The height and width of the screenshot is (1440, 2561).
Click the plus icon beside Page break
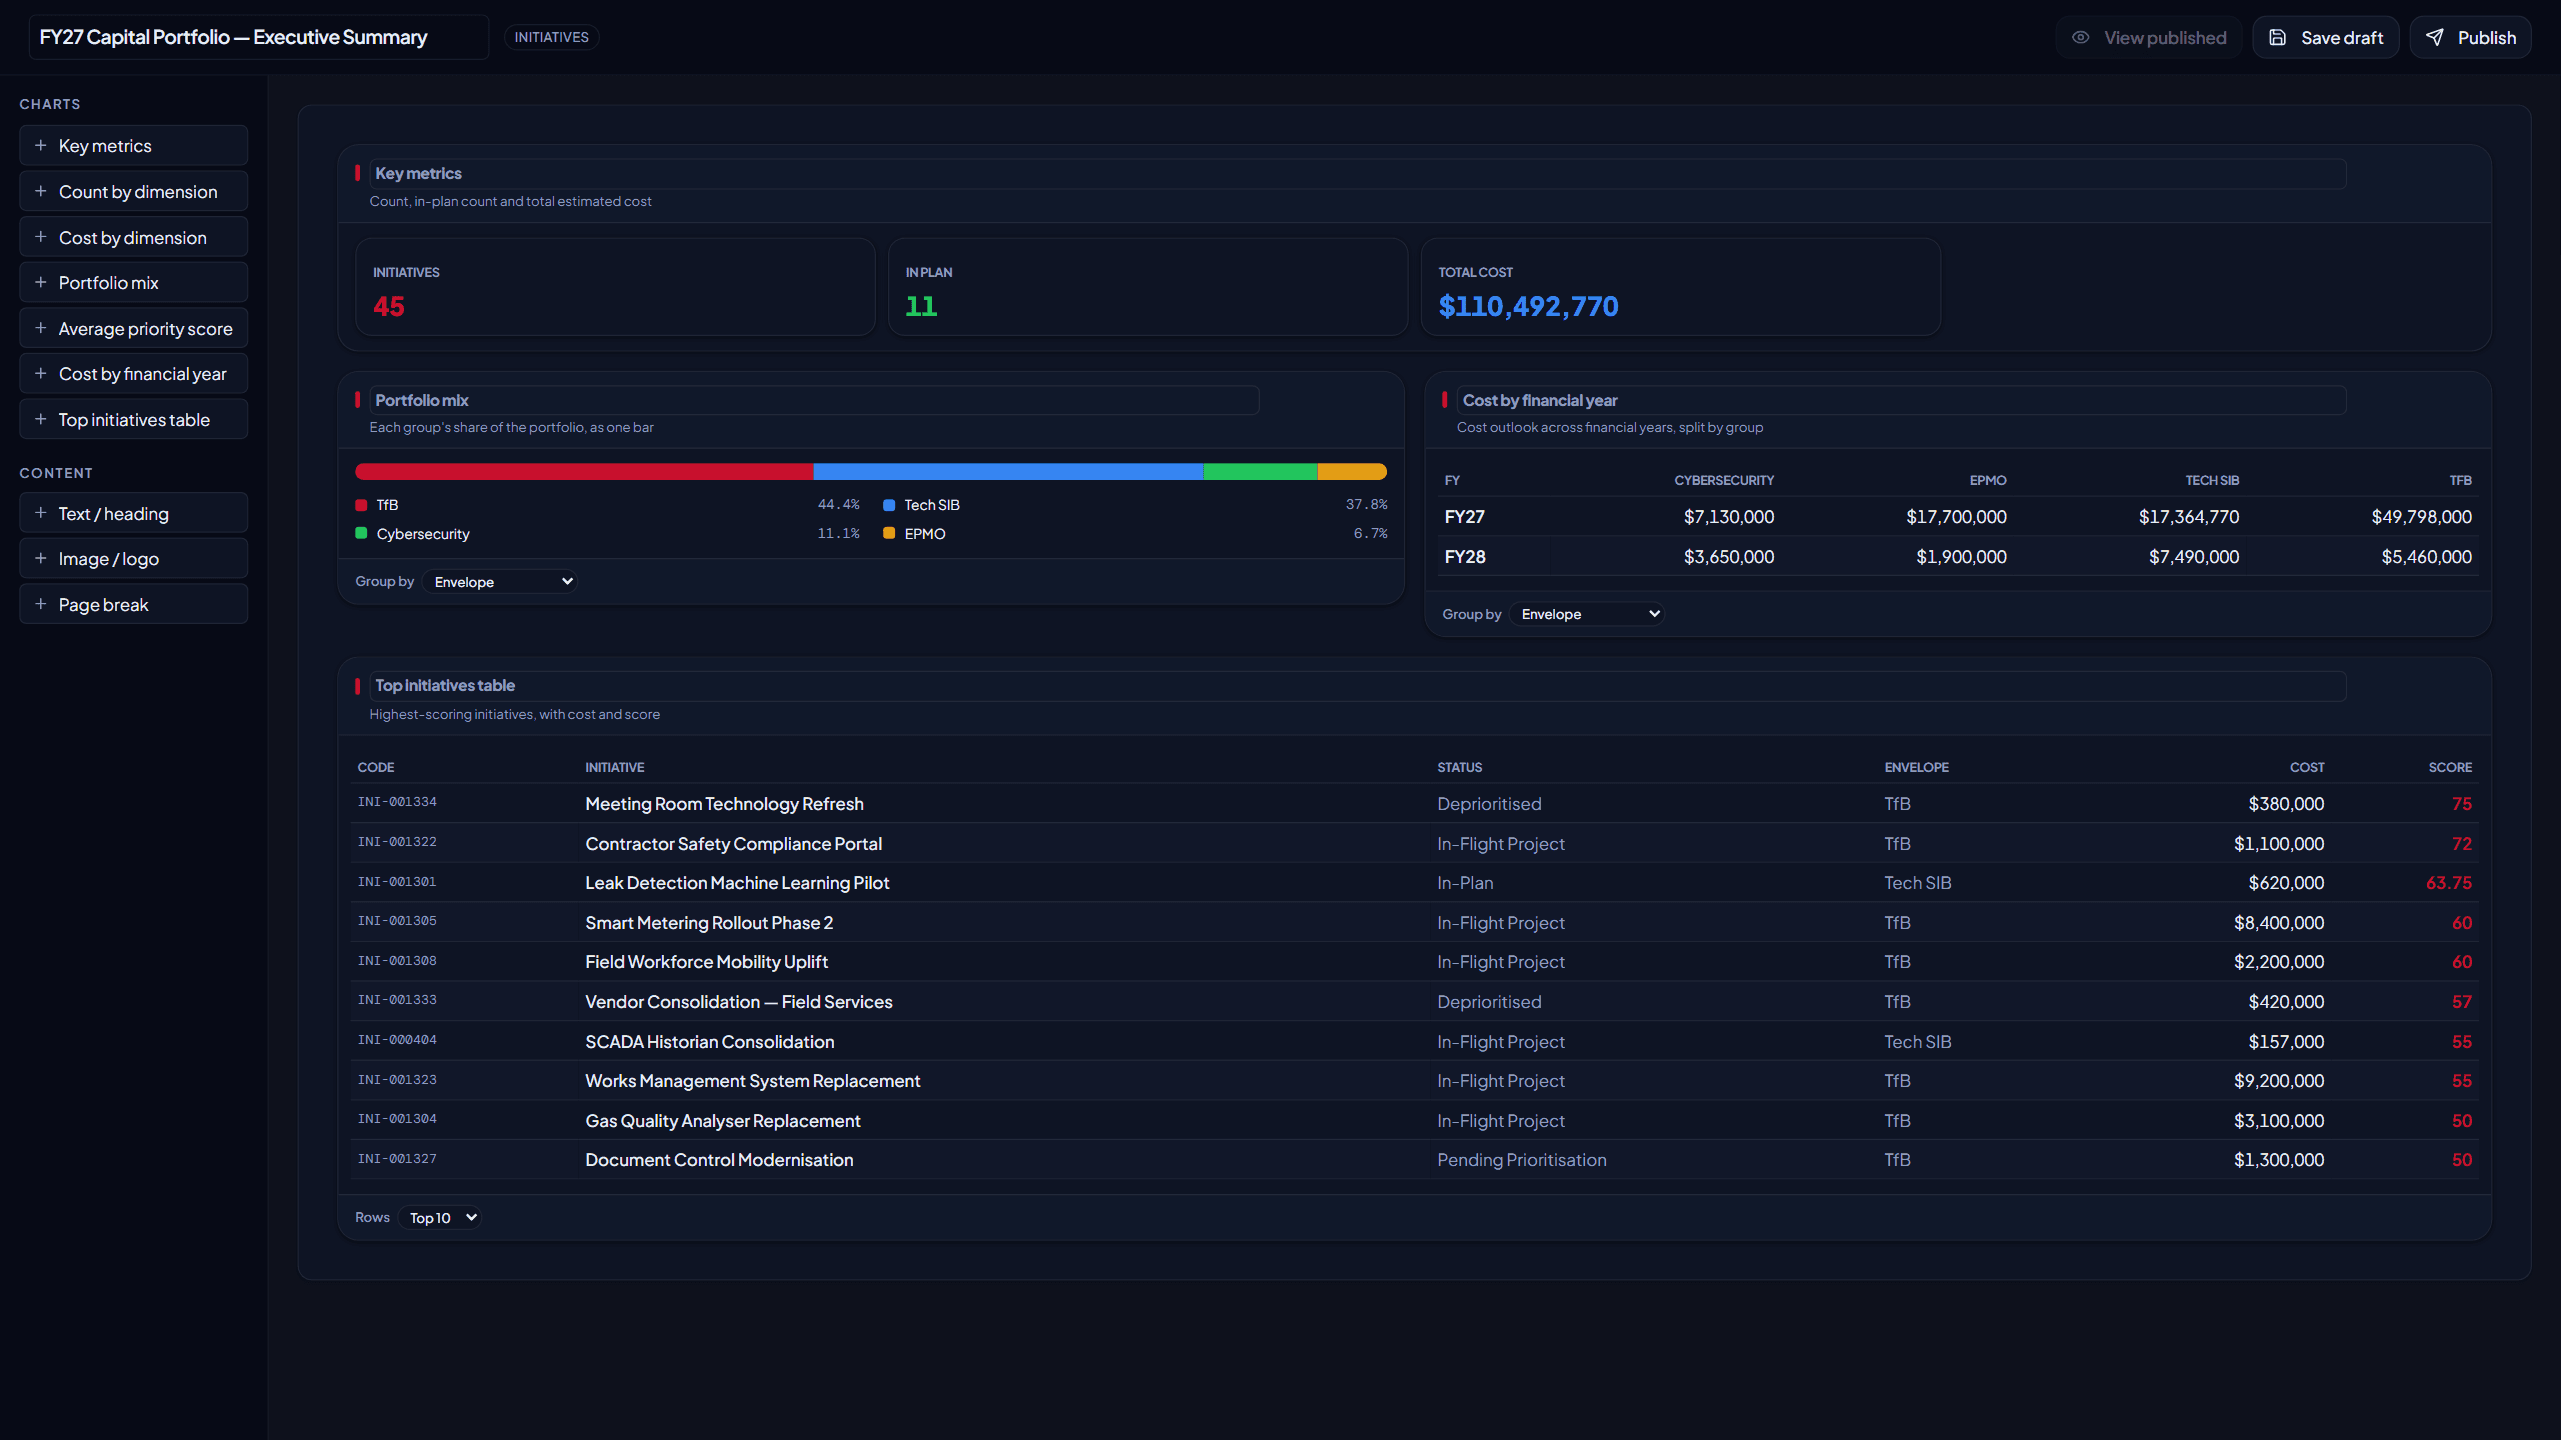(x=41, y=604)
